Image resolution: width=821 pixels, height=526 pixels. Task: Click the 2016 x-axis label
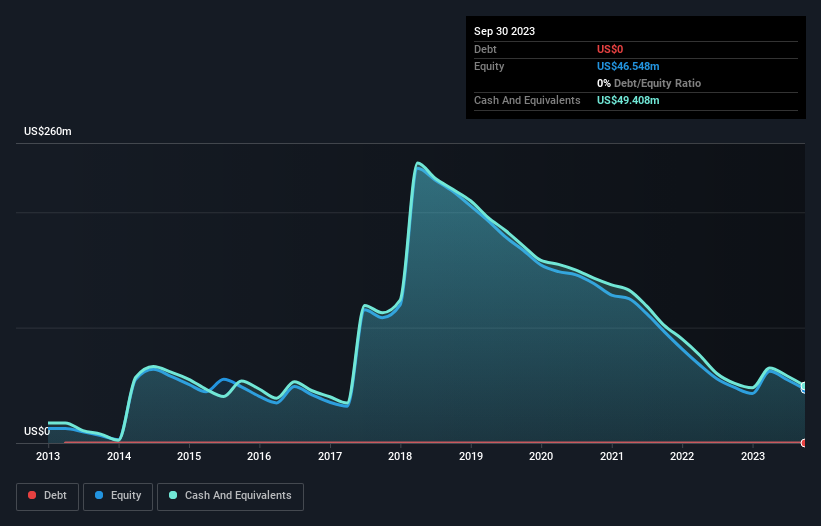(259, 456)
